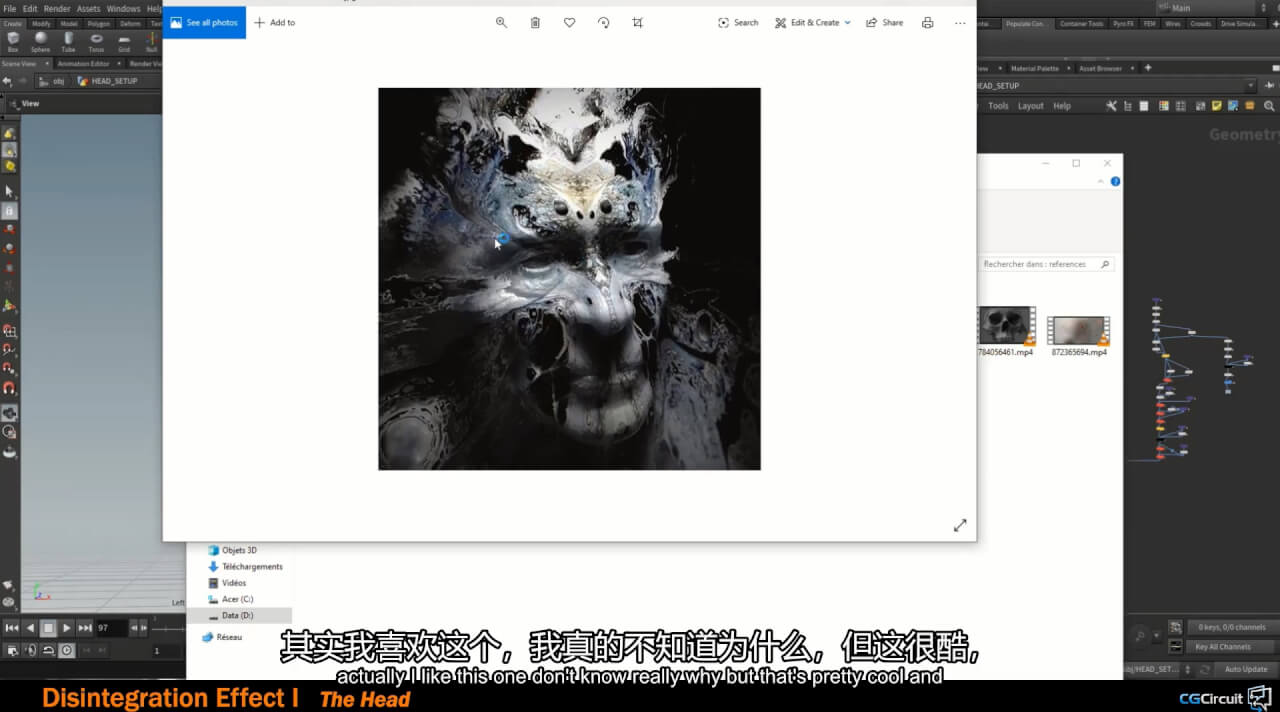Mark photo as favorite with heart icon
The height and width of the screenshot is (712, 1280).
tap(569, 22)
